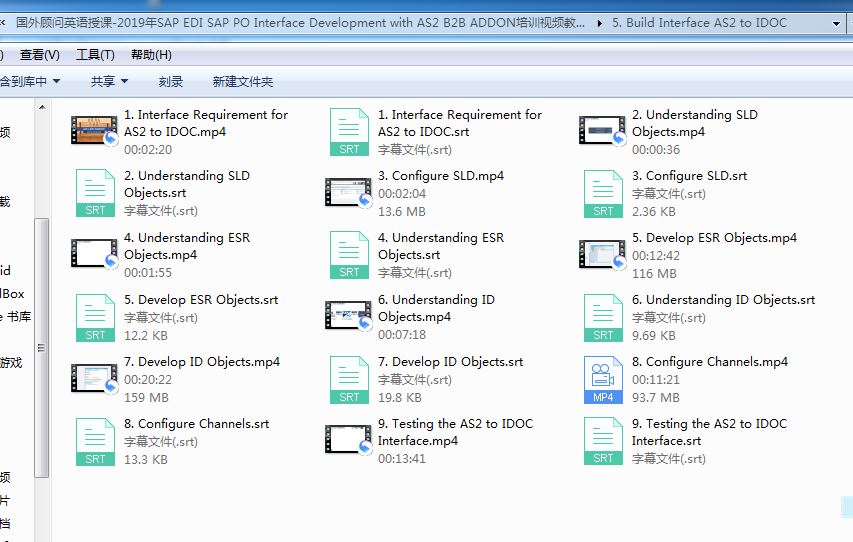The width and height of the screenshot is (853, 542).
Task: Open video thumbnail of 6. Understanding ID Objects.mp4
Action: click(348, 316)
